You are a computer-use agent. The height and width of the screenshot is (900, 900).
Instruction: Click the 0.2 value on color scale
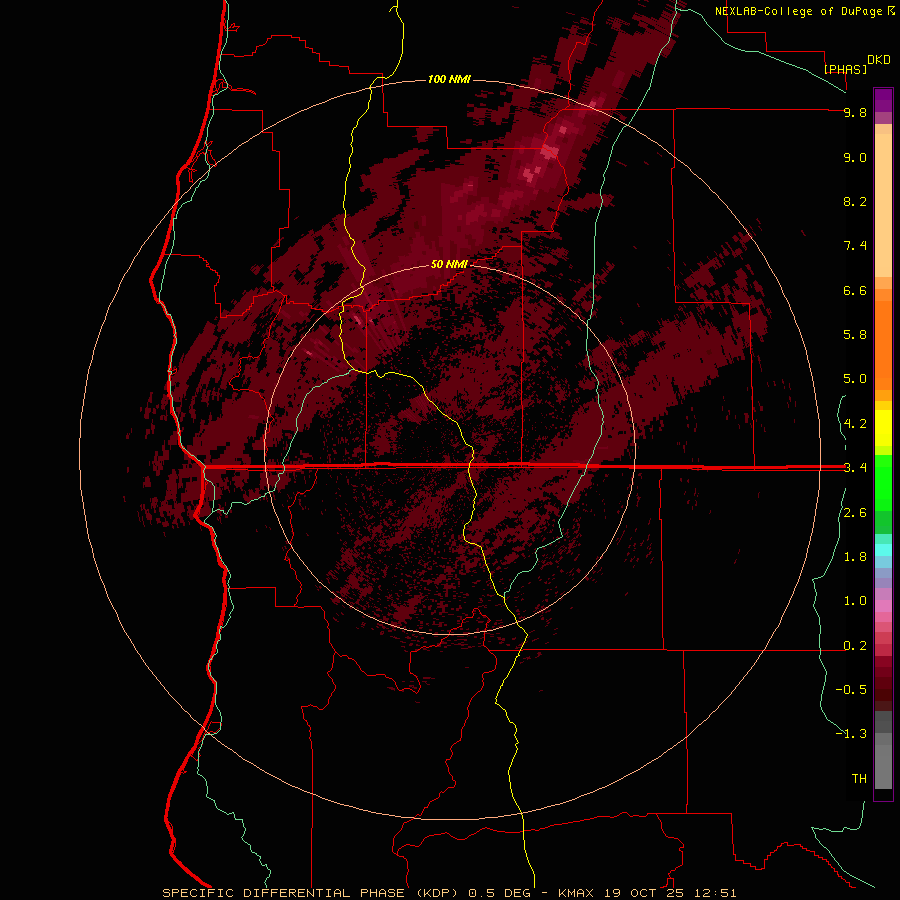(x=855, y=646)
